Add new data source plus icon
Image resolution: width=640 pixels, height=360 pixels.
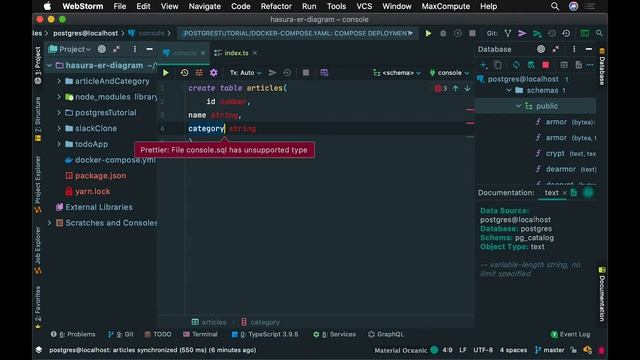pyautogui.click(x=484, y=65)
